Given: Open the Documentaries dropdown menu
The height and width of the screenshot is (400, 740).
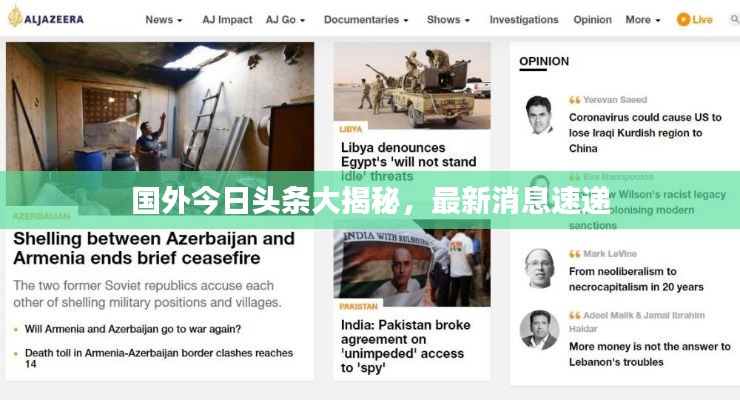Looking at the screenshot, I should tap(366, 20).
